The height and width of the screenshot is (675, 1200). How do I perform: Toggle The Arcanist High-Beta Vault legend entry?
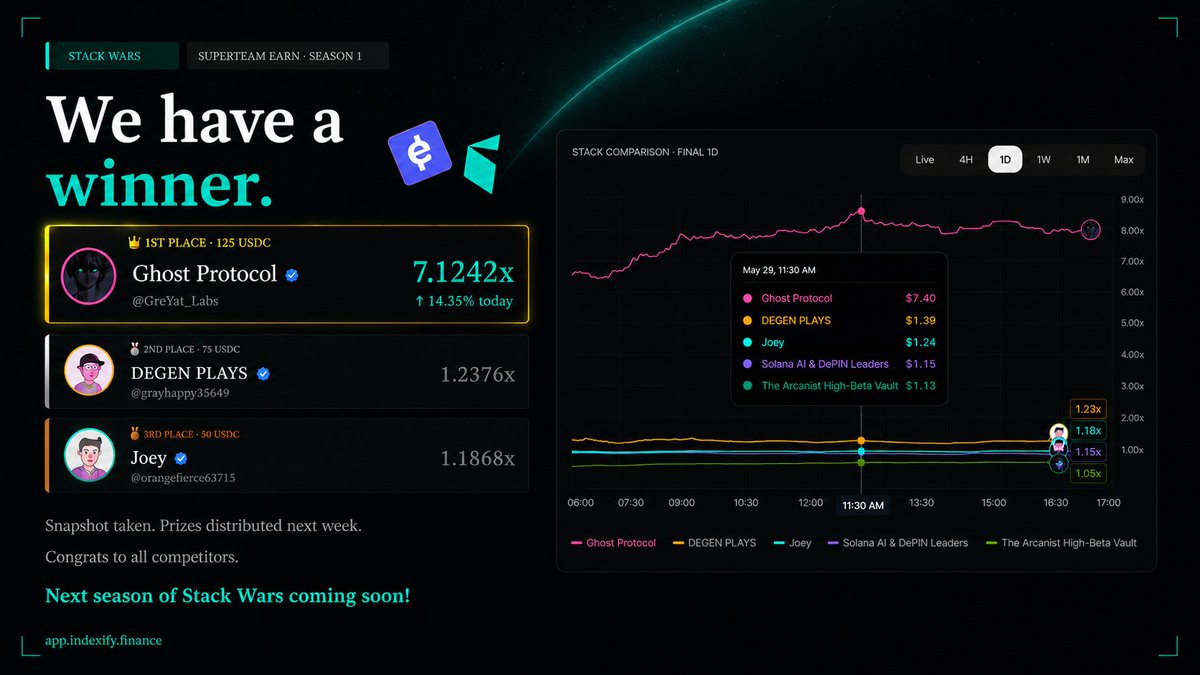pyautogui.click(x=1061, y=543)
